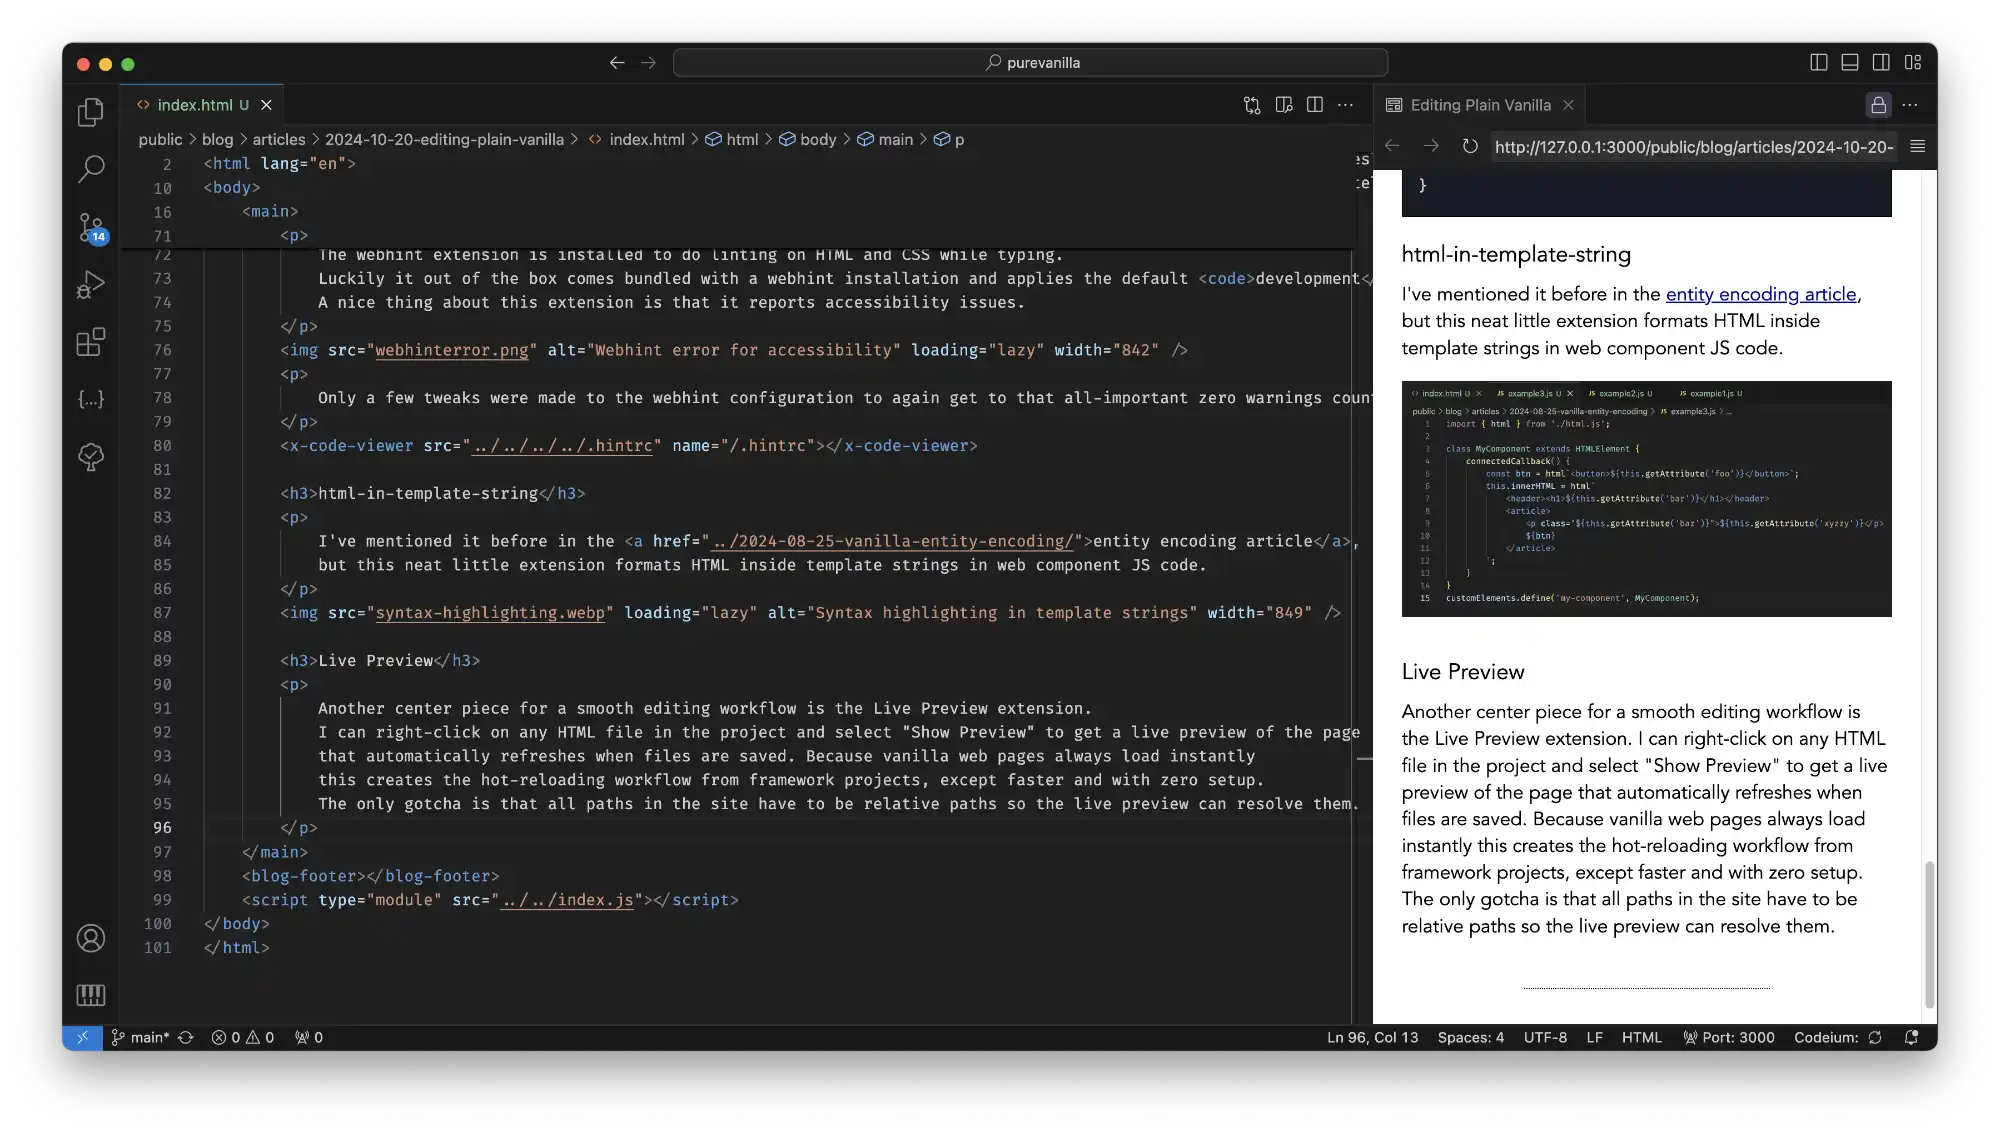The width and height of the screenshot is (2000, 1133).
Task: Click the 'main' symbol breadcrumb
Action: [886, 139]
